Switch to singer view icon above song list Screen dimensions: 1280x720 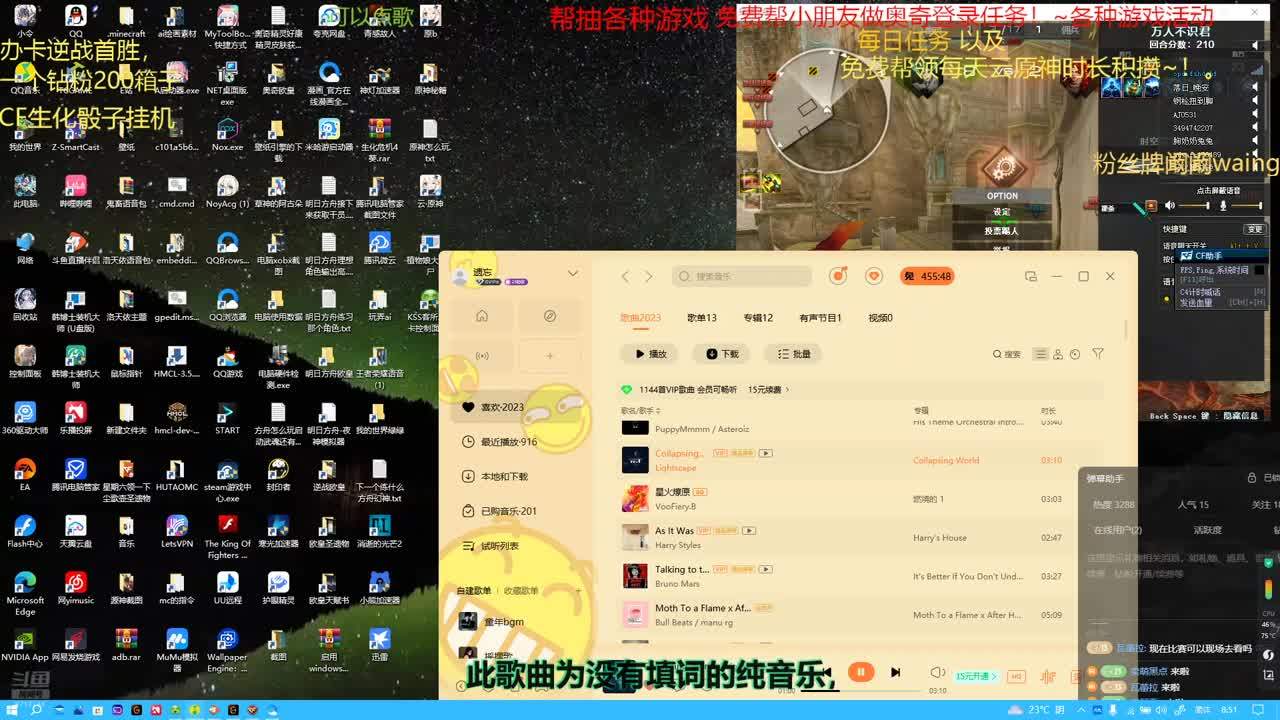click(x=1058, y=354)
